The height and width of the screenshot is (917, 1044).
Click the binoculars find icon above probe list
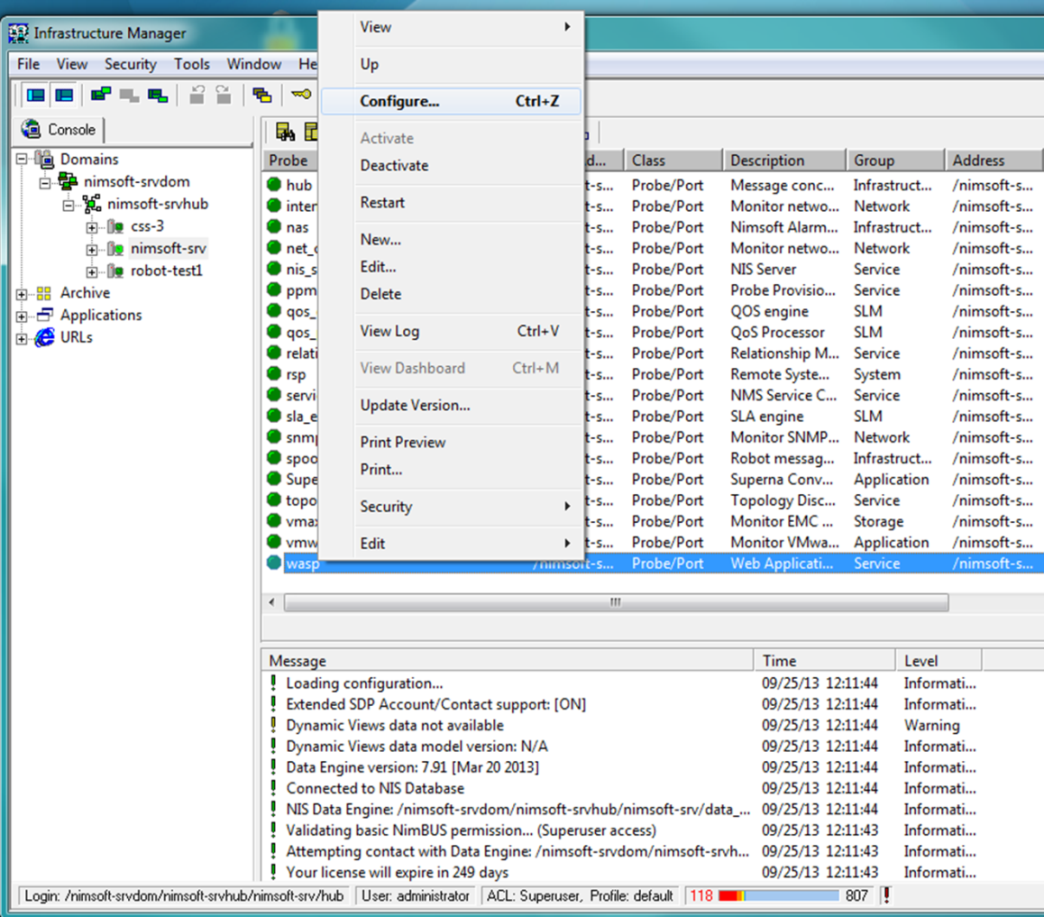tap(285, 133)
